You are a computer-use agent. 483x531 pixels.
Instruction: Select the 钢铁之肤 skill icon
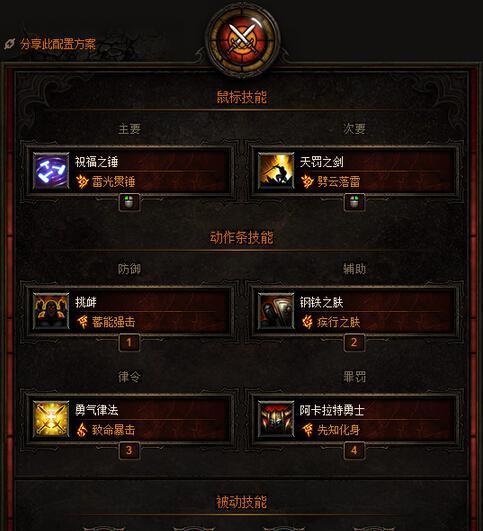(x=276, y=311)
